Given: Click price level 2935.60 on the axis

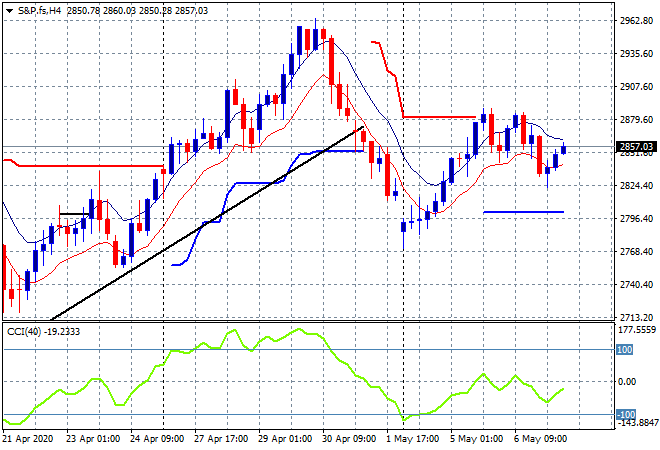Looking at the screenshot, I should click(x=636, y=53).
